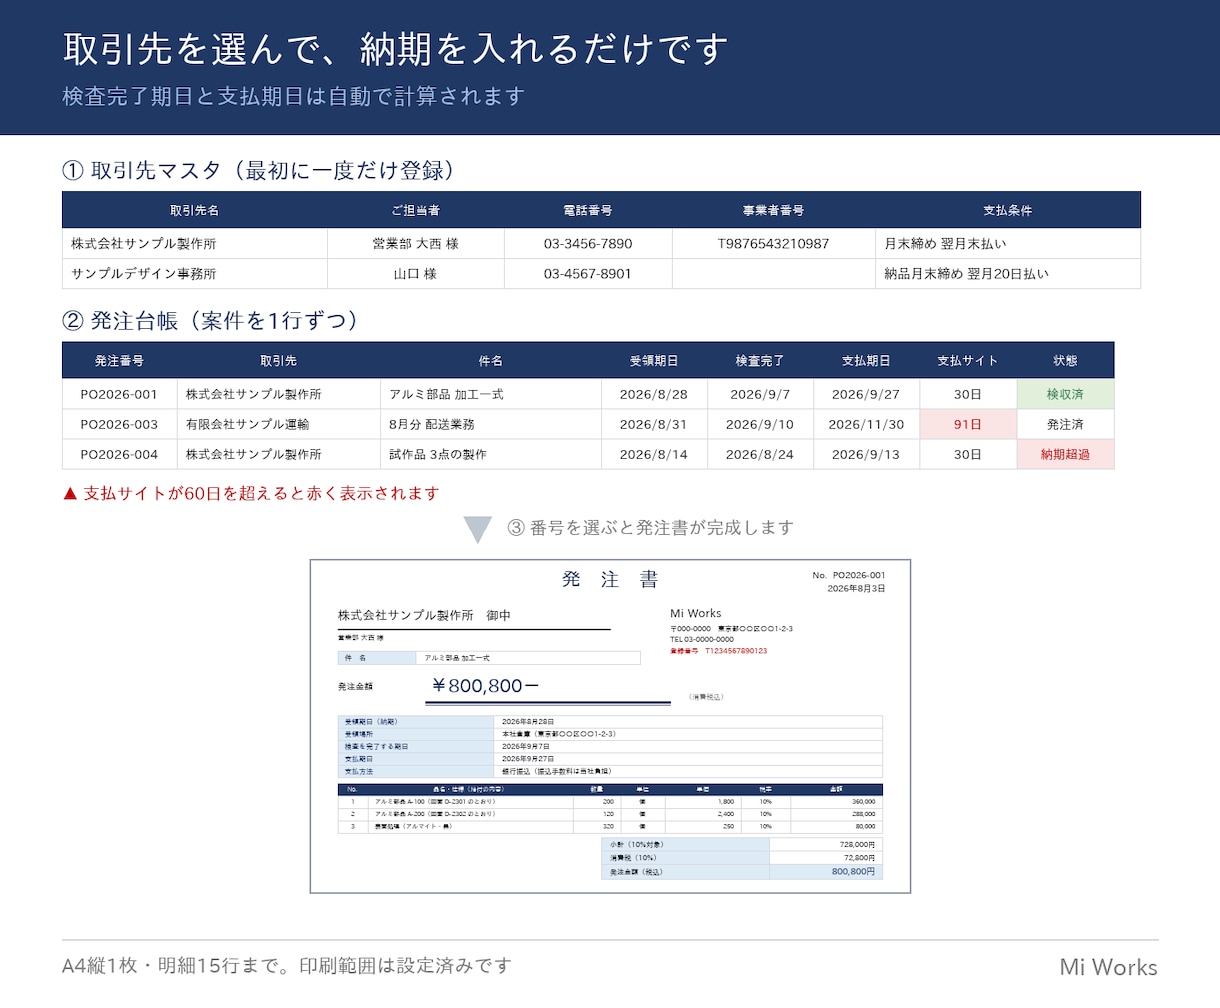This screenshot has width=1220, height=1008.
Task: Click the 状態 column header
Action: point(1065,360)
